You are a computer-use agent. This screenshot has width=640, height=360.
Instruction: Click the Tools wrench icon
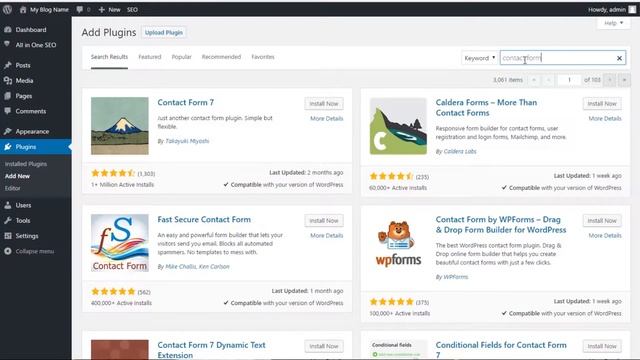[x=8, y=220]
